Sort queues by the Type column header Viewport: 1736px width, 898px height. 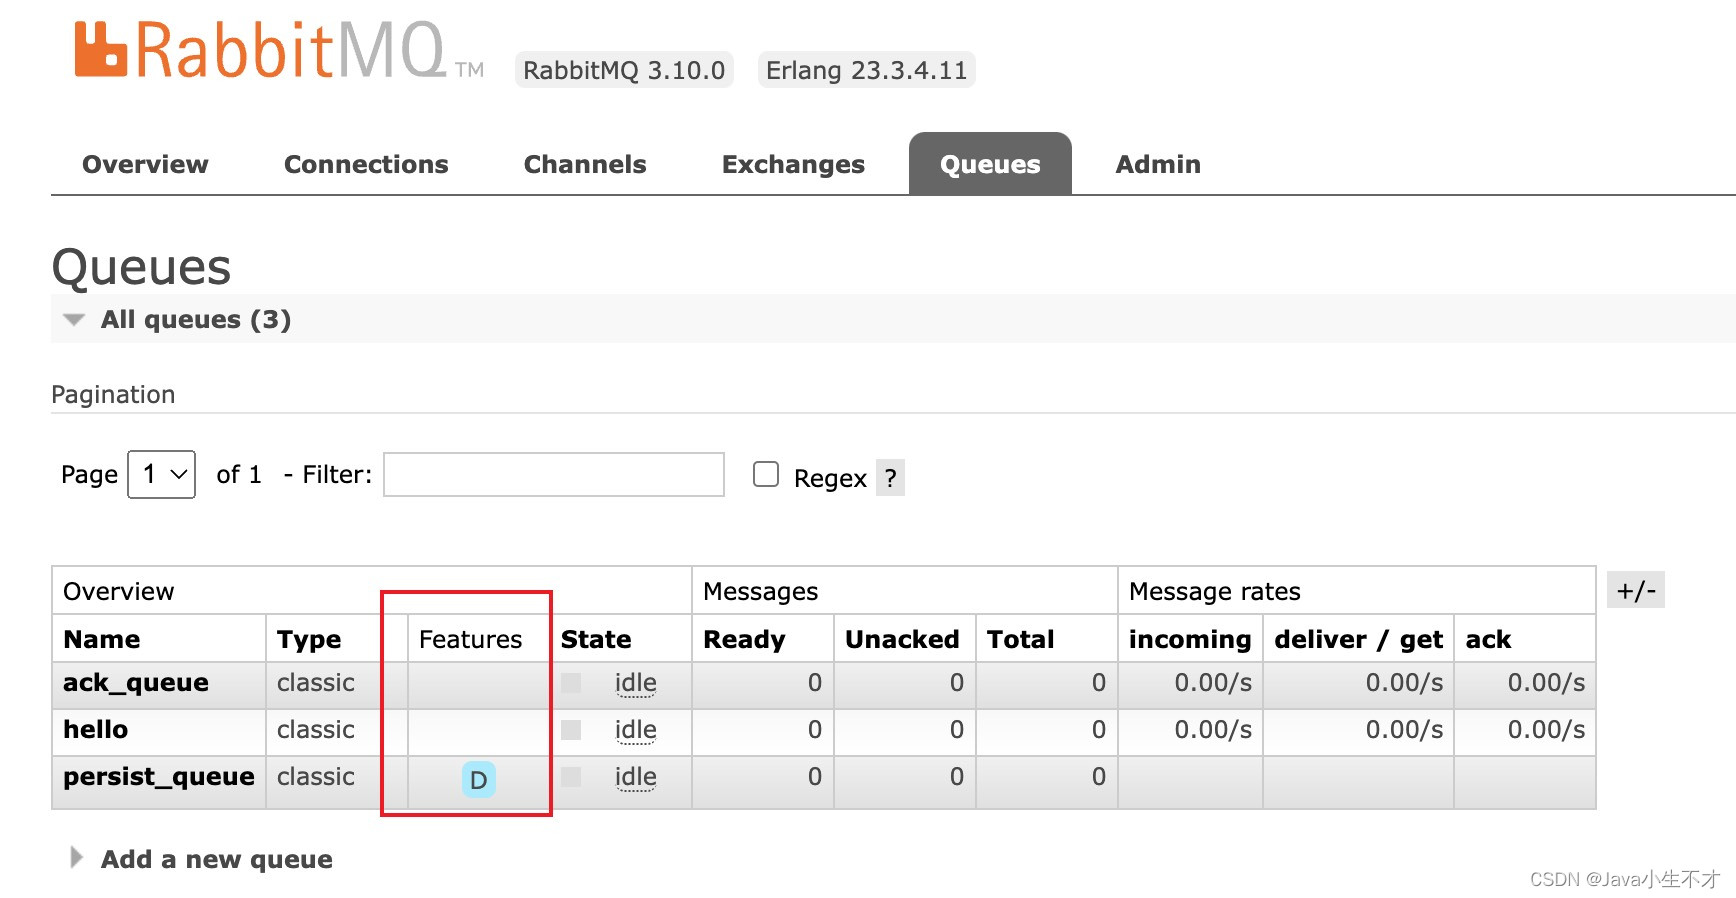point(309,639)
